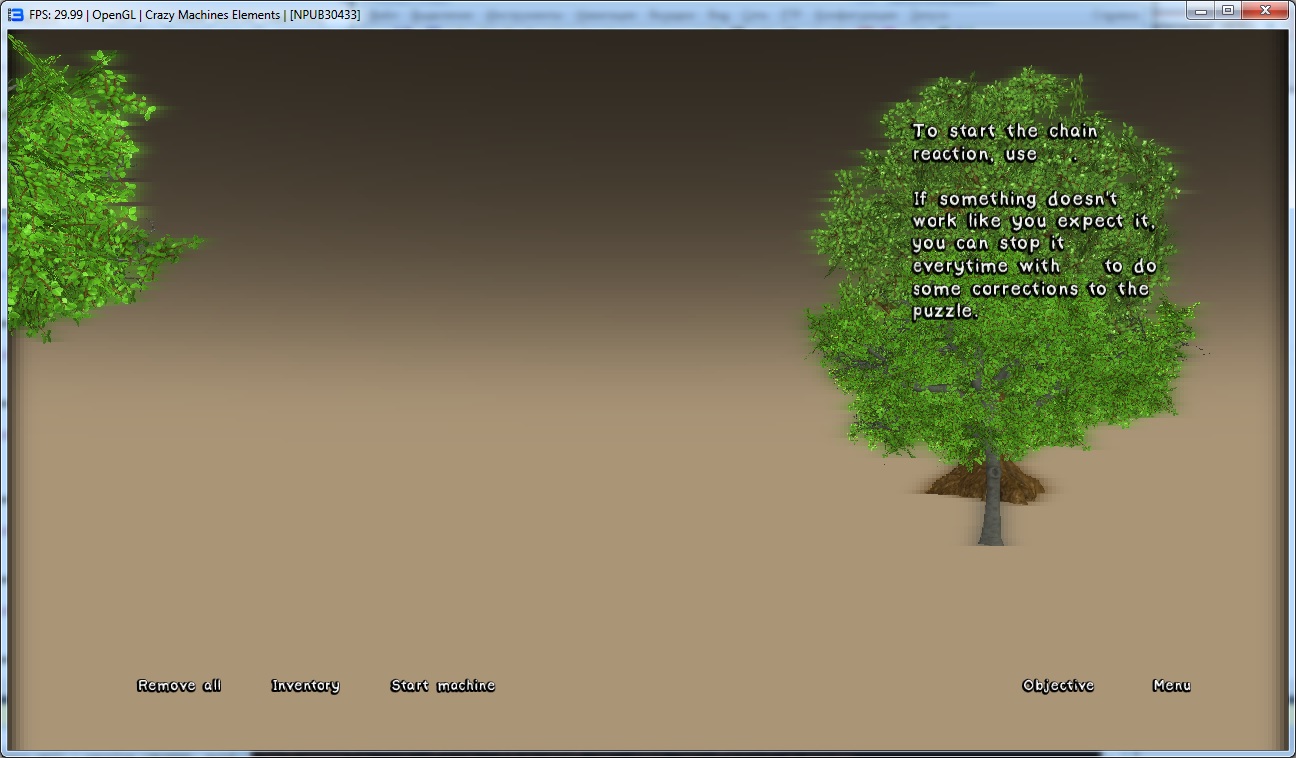Click the hint text 'If something doesn't work'

click(x=1034, y=255)
